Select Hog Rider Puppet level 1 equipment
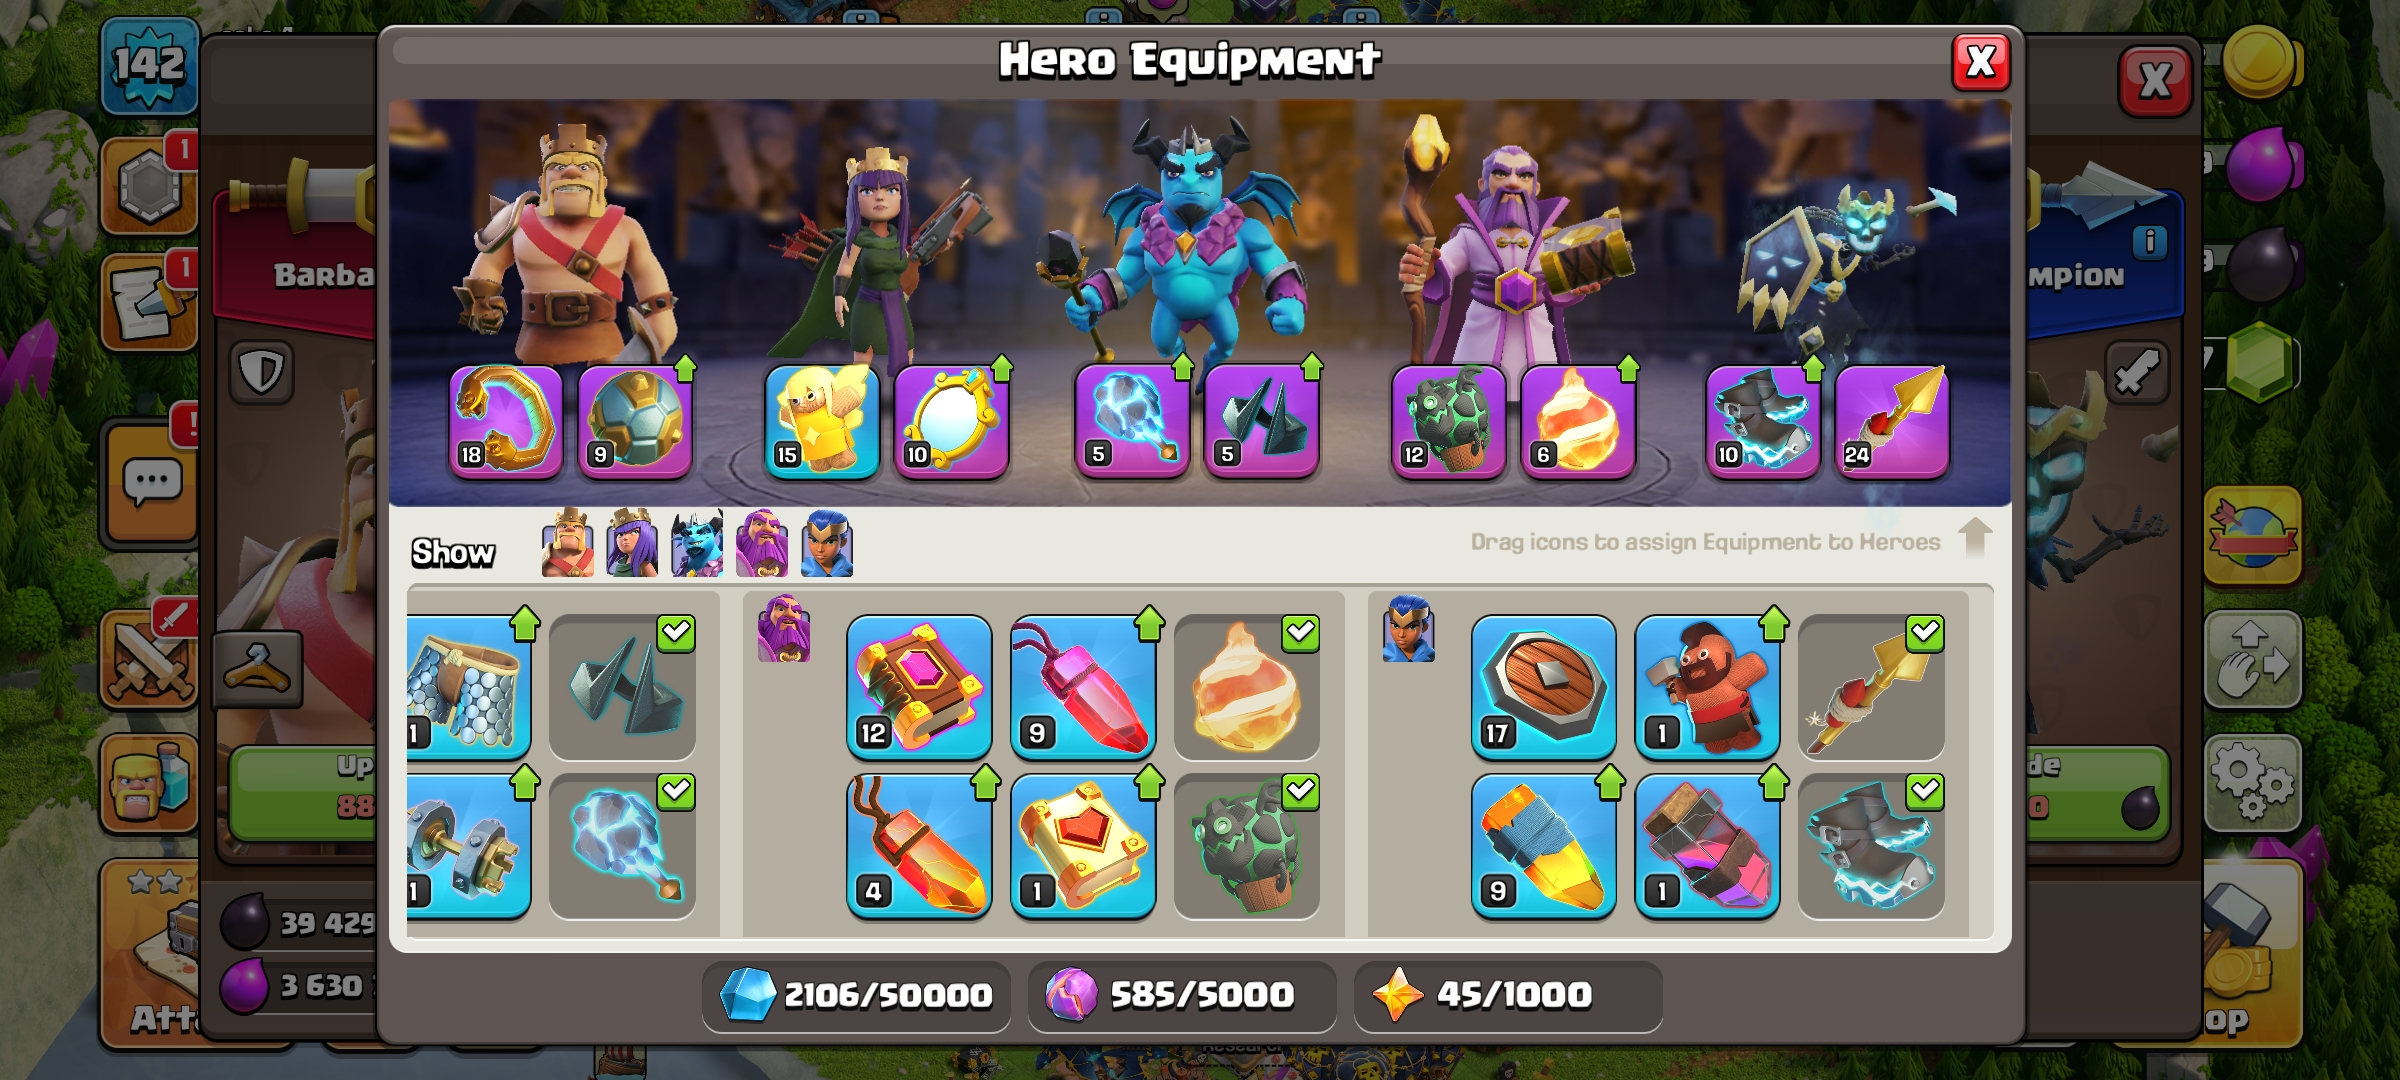2400x1080 pixels. point(1707,687)
